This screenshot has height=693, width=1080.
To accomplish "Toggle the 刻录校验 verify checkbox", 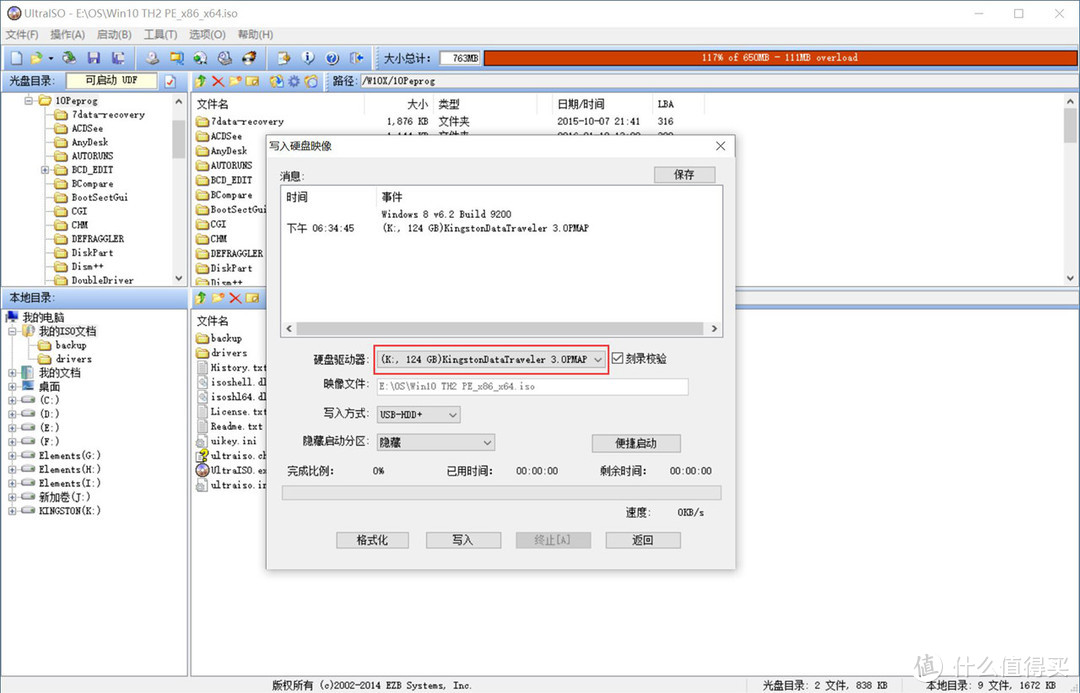I will click(618, 358).
